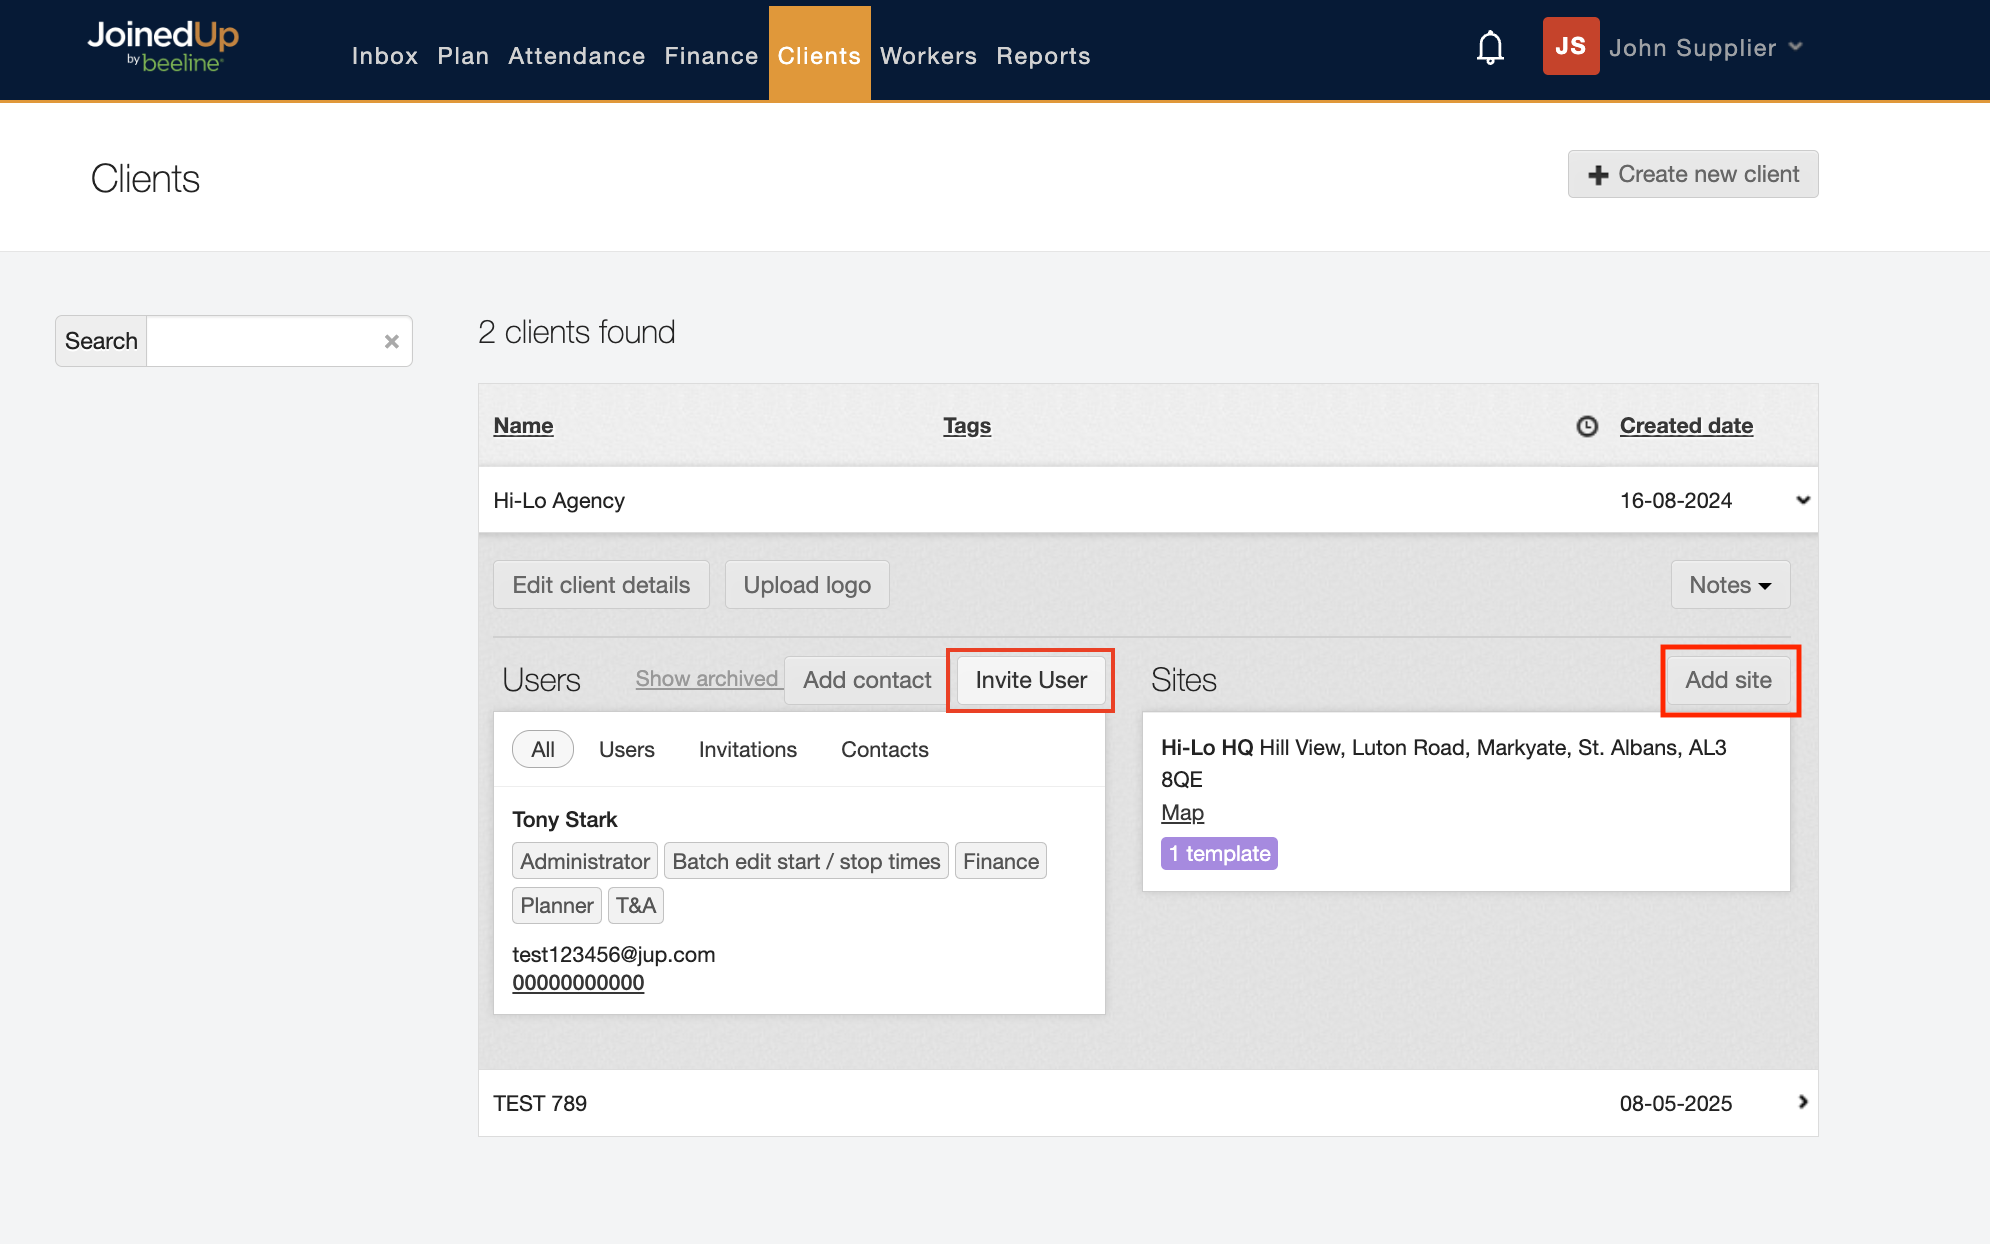Click Create new client
The height and width of the screenshot is (1244, 1990).
tap(1692, 174)
